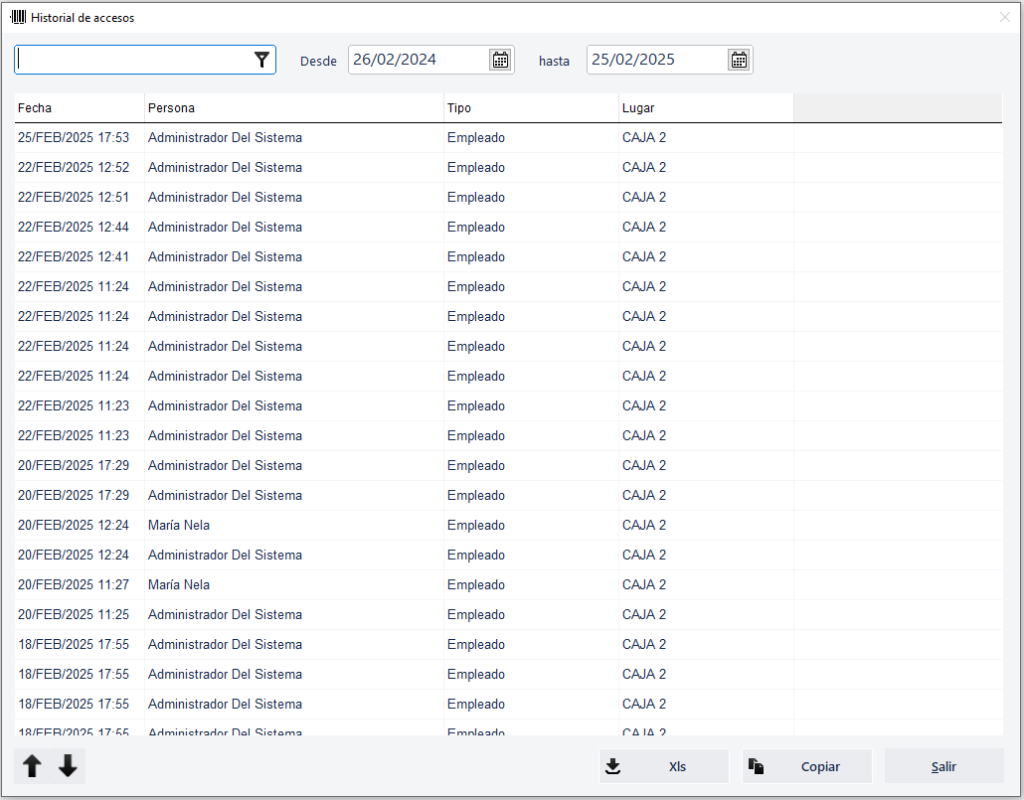Sort by the Tipo column header
The height and width of the screenshot is (800, 1024).
(x=530, y=108)
